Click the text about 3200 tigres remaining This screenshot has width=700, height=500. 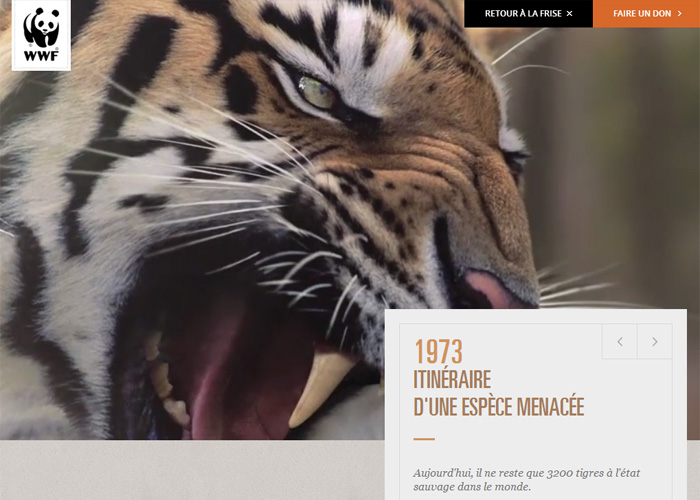click(x=526, y=479)
